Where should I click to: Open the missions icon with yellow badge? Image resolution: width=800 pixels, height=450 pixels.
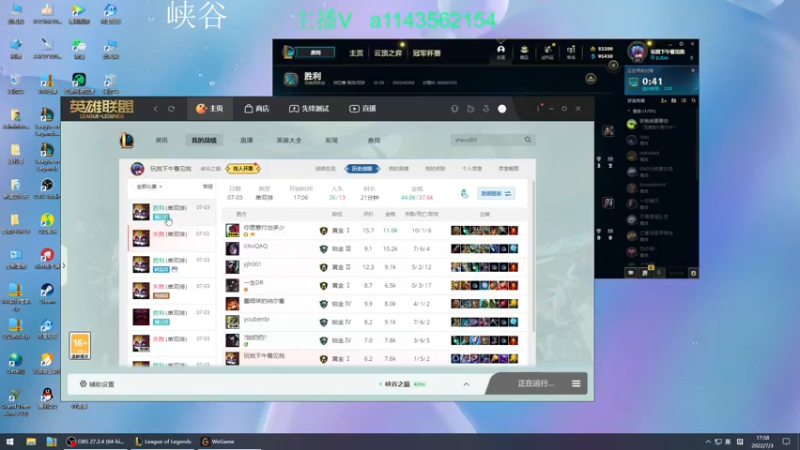pyautogui.click(x=645, y=272)
